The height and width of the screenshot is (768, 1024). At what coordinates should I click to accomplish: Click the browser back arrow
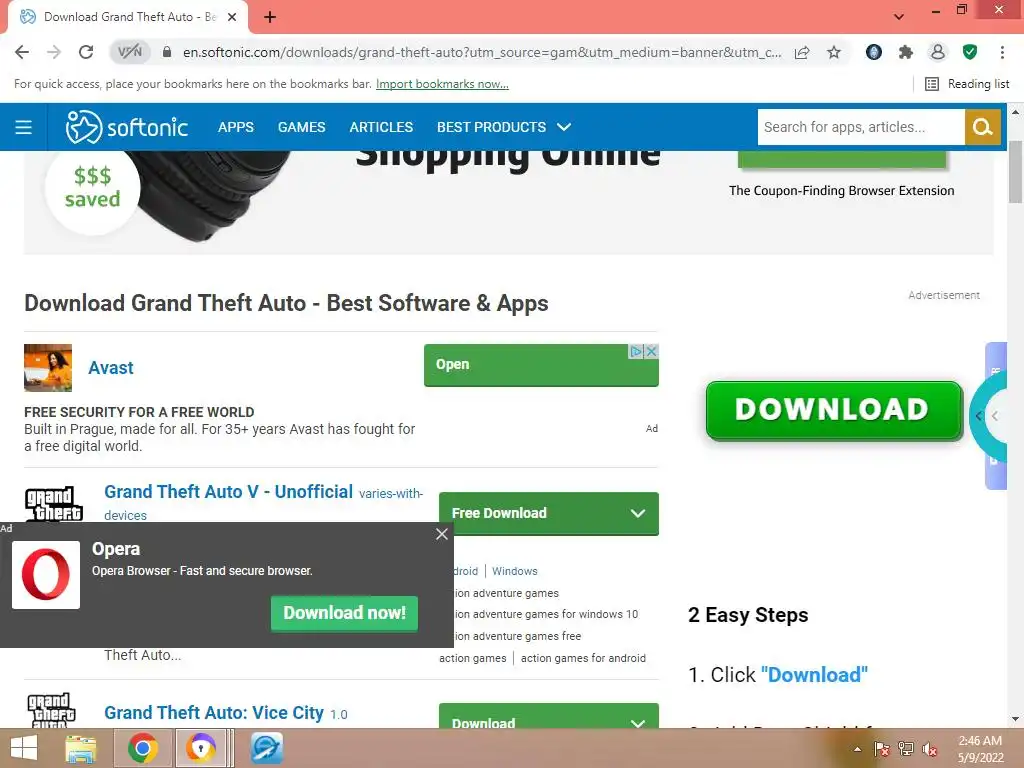pyautogui.click(x=22, y=52)
